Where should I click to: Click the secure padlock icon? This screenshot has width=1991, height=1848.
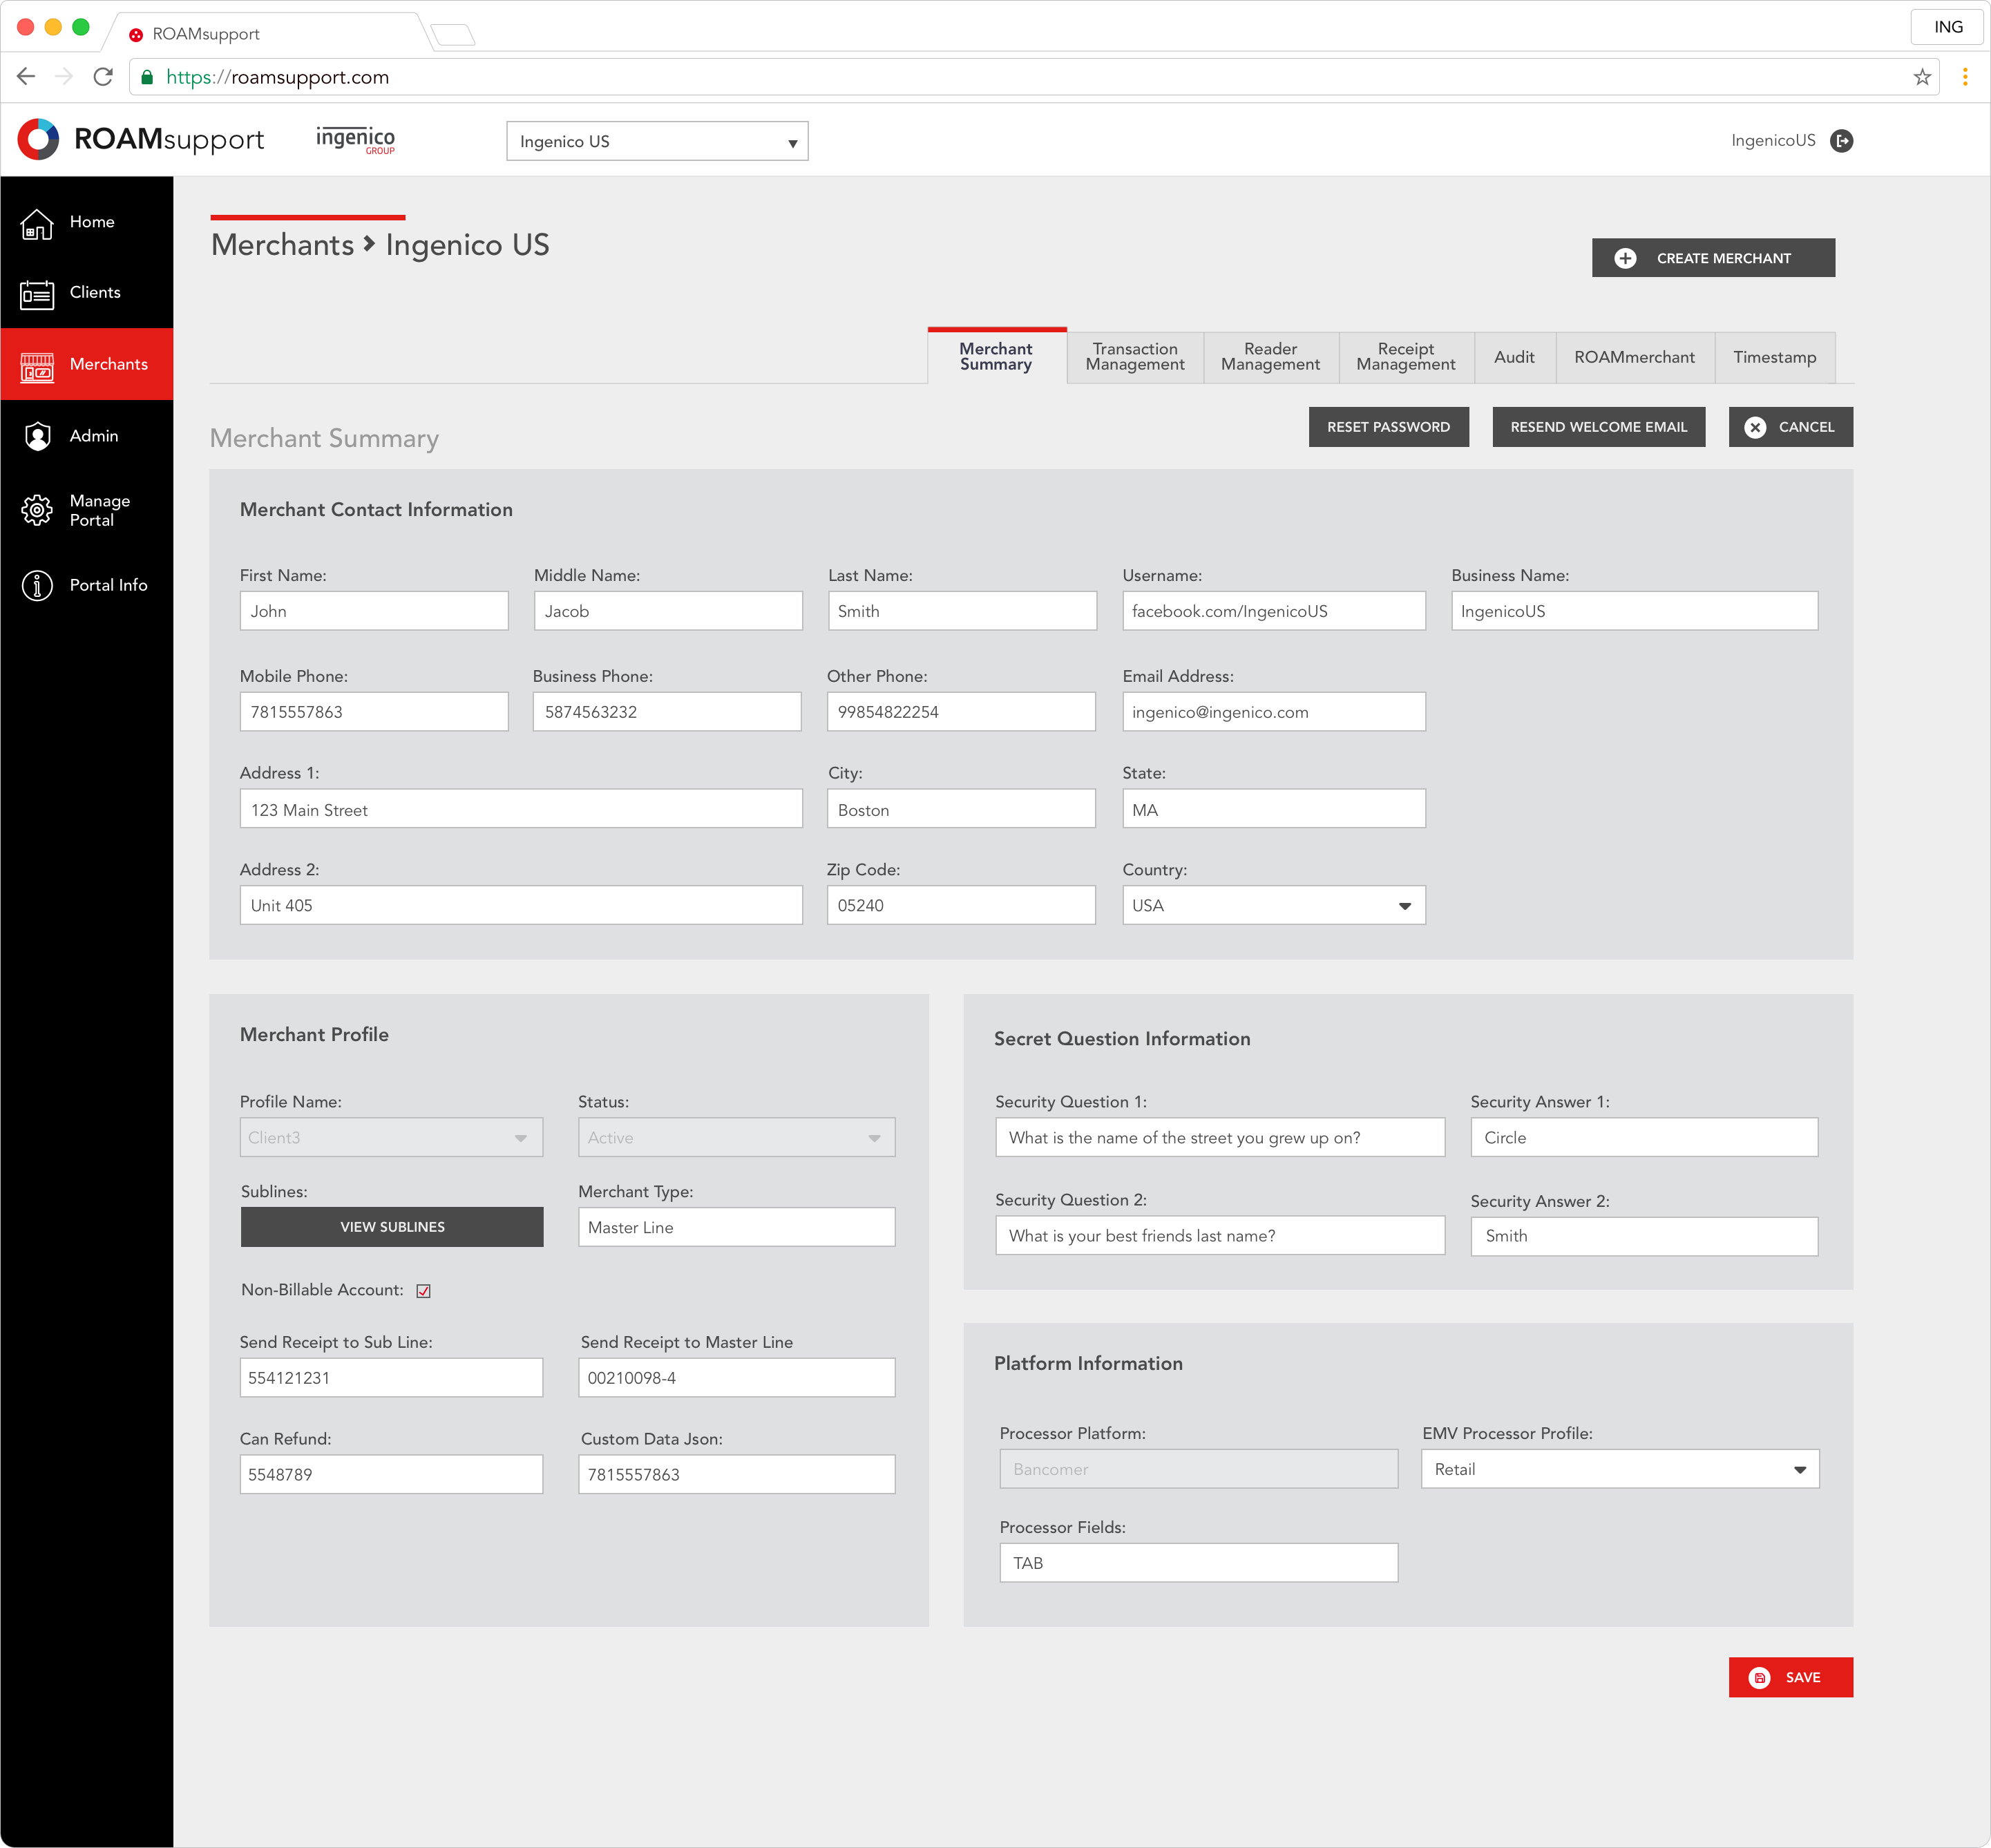[x=147, y=77]
